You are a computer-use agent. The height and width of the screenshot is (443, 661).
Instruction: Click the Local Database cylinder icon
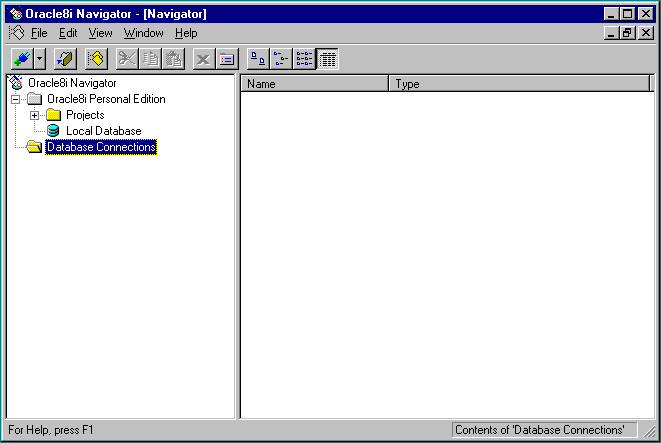coord(53,131)
